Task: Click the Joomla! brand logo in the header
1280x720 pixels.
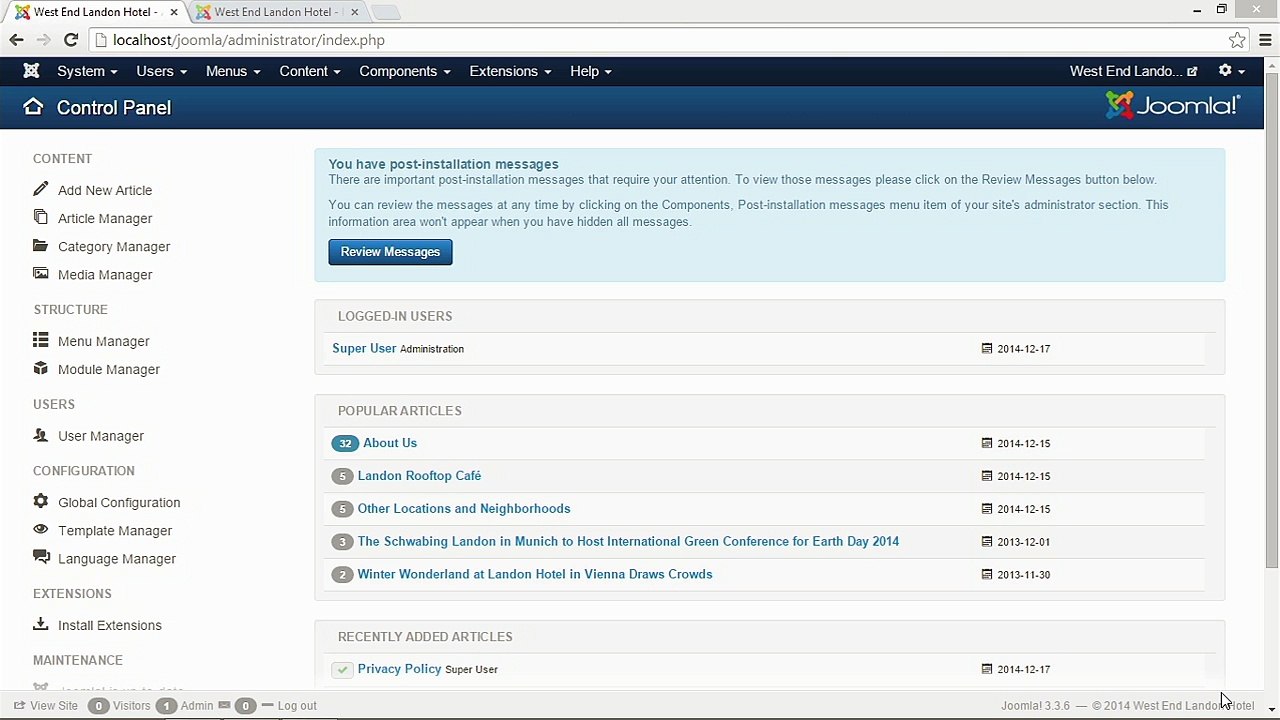Action: point(1173,105)
